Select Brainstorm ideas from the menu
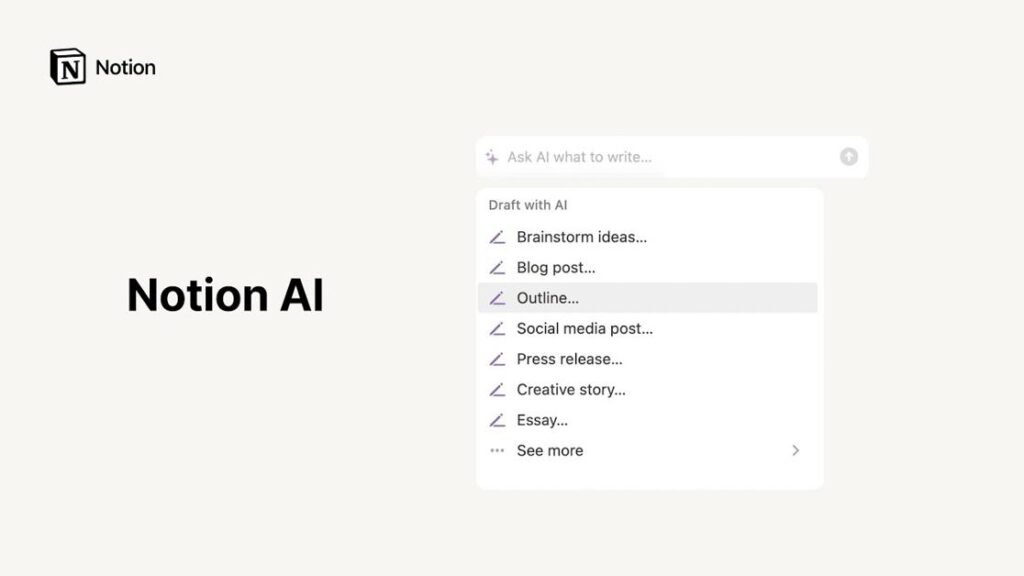 (580, 237)
